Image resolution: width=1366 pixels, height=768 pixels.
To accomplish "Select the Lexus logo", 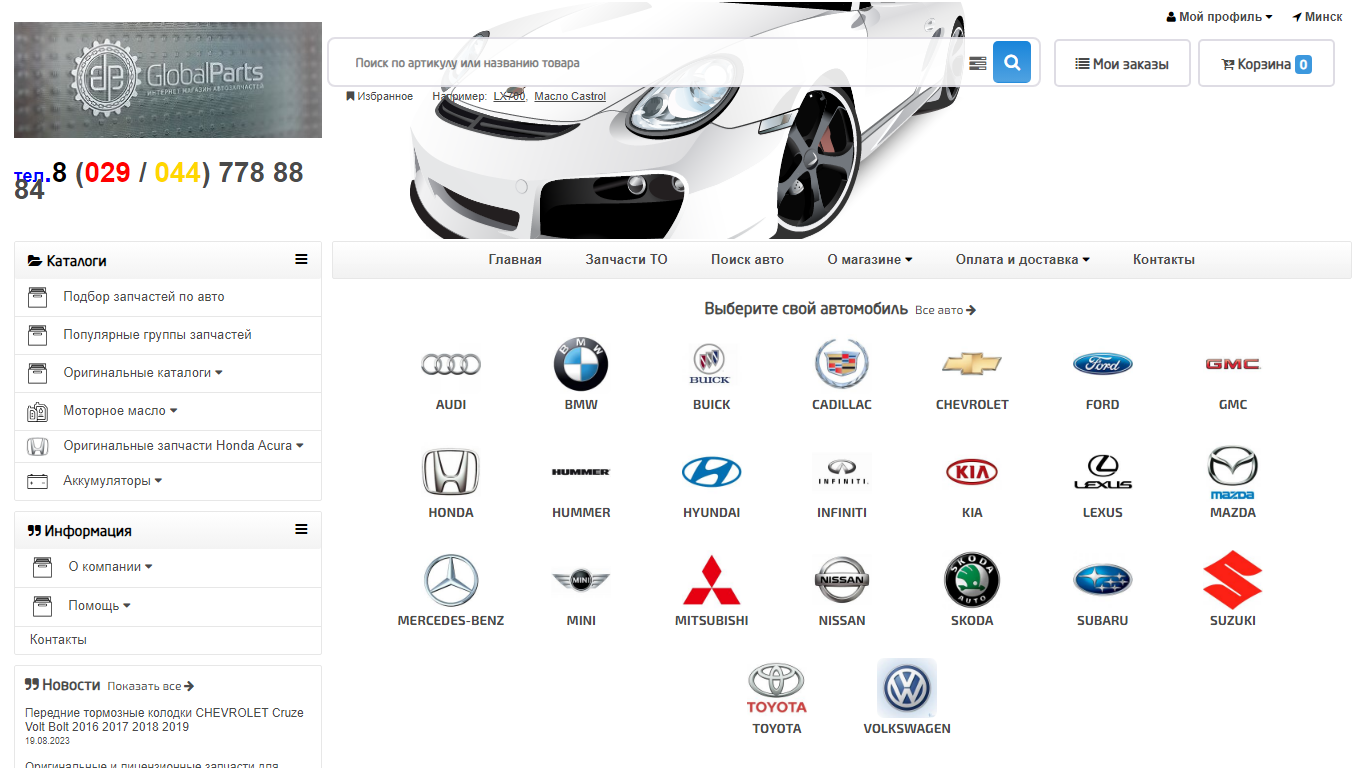I will [1103, 471].
